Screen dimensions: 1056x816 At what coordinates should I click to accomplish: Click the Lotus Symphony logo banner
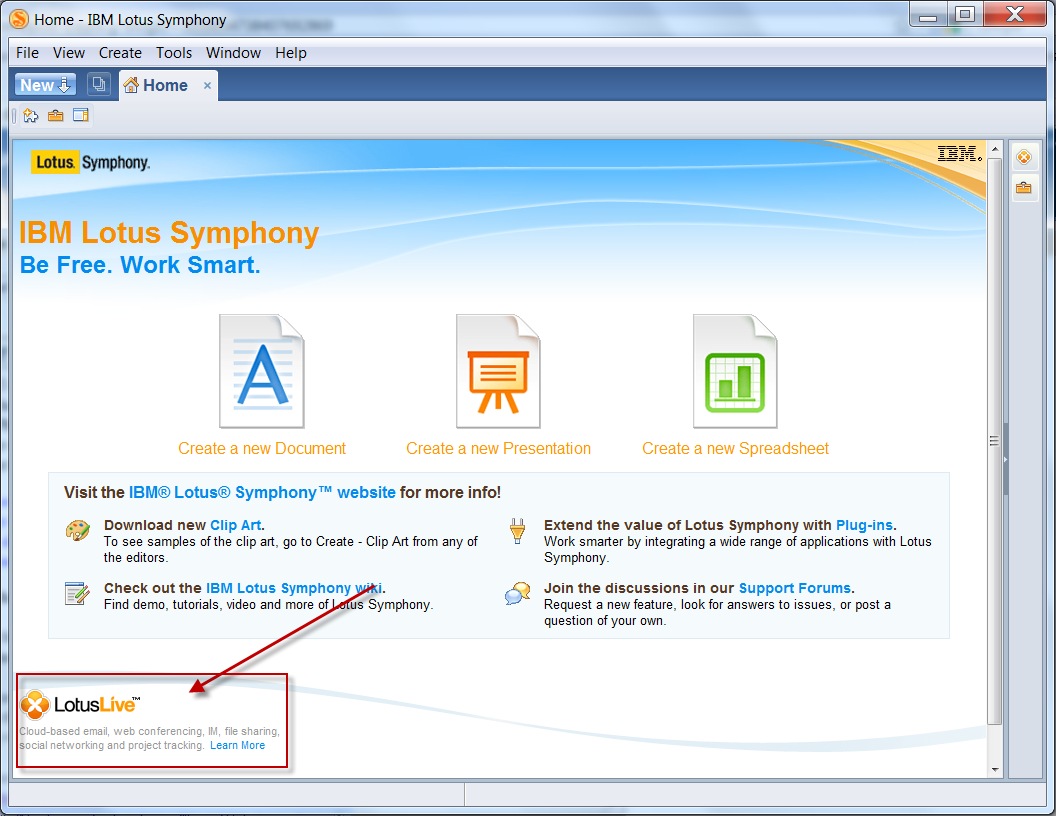90,162
